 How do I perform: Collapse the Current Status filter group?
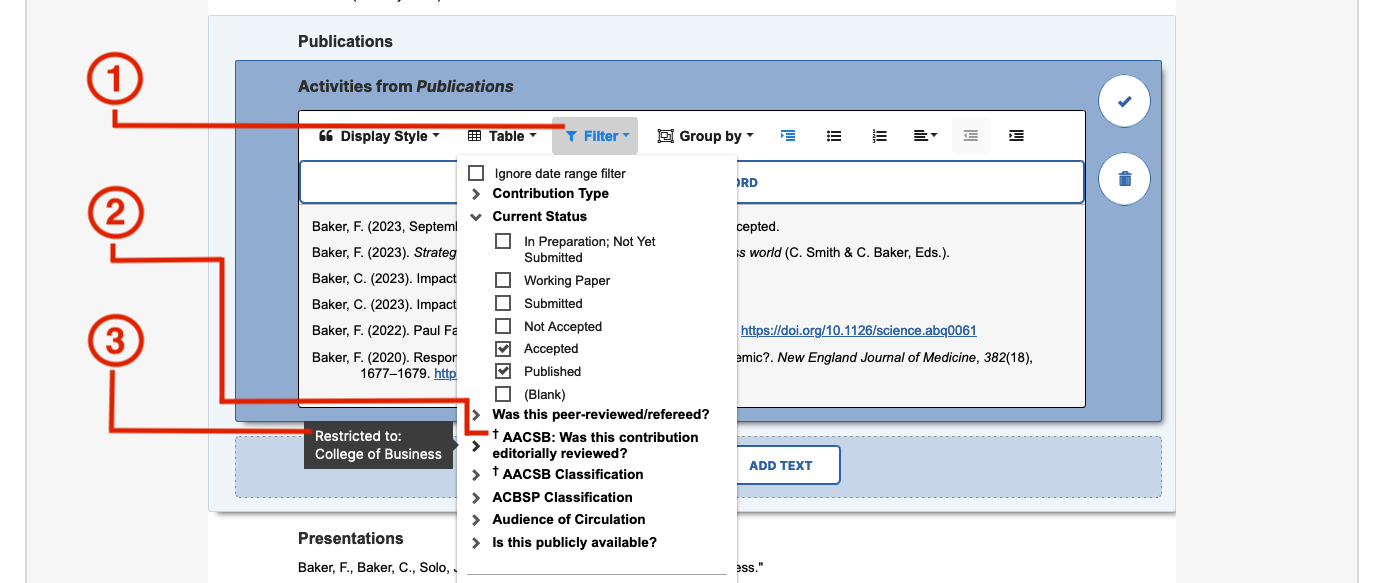click(x=476, y=216)
